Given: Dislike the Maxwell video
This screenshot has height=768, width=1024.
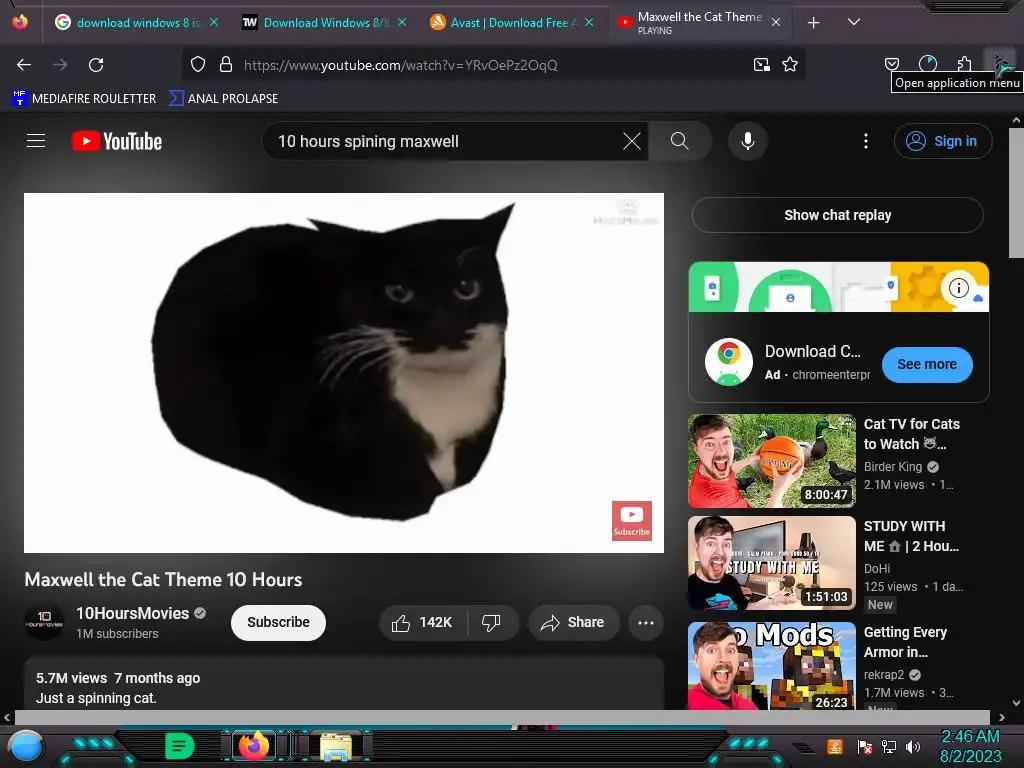Looking at the screenshot, I should pos(491,622).
